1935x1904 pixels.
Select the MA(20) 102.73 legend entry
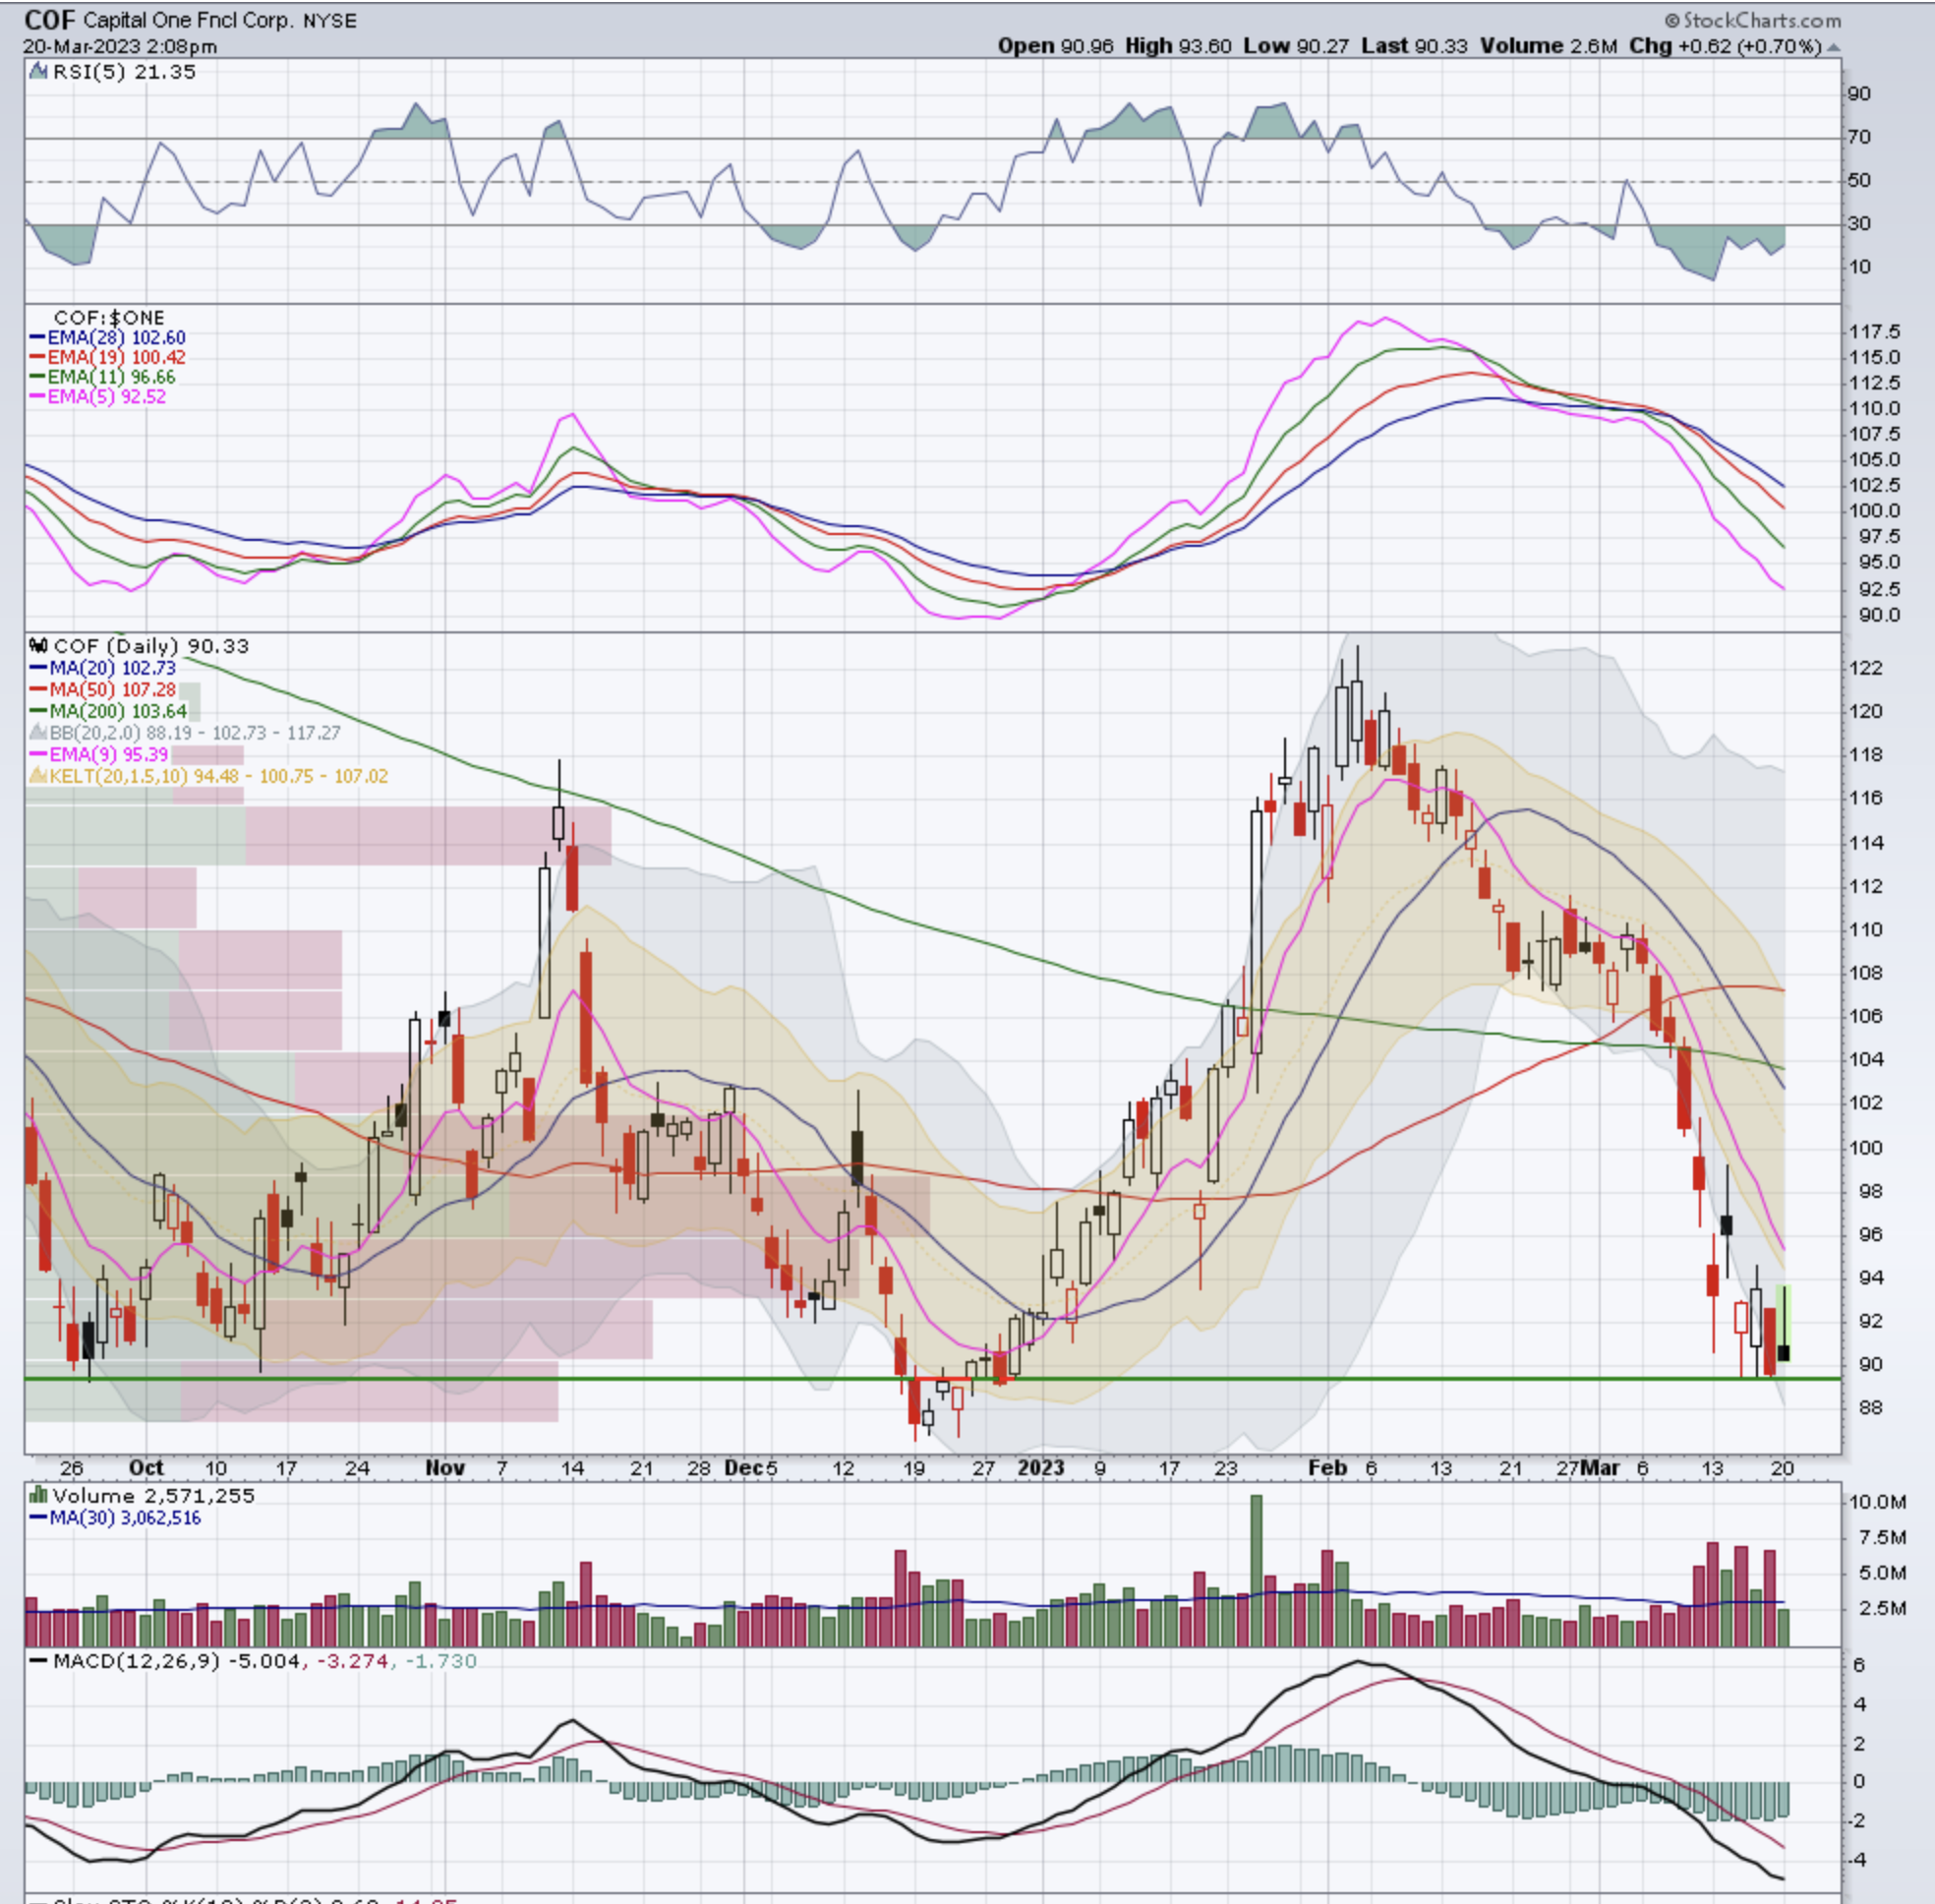pyautogui.click(x=103, y=668)
